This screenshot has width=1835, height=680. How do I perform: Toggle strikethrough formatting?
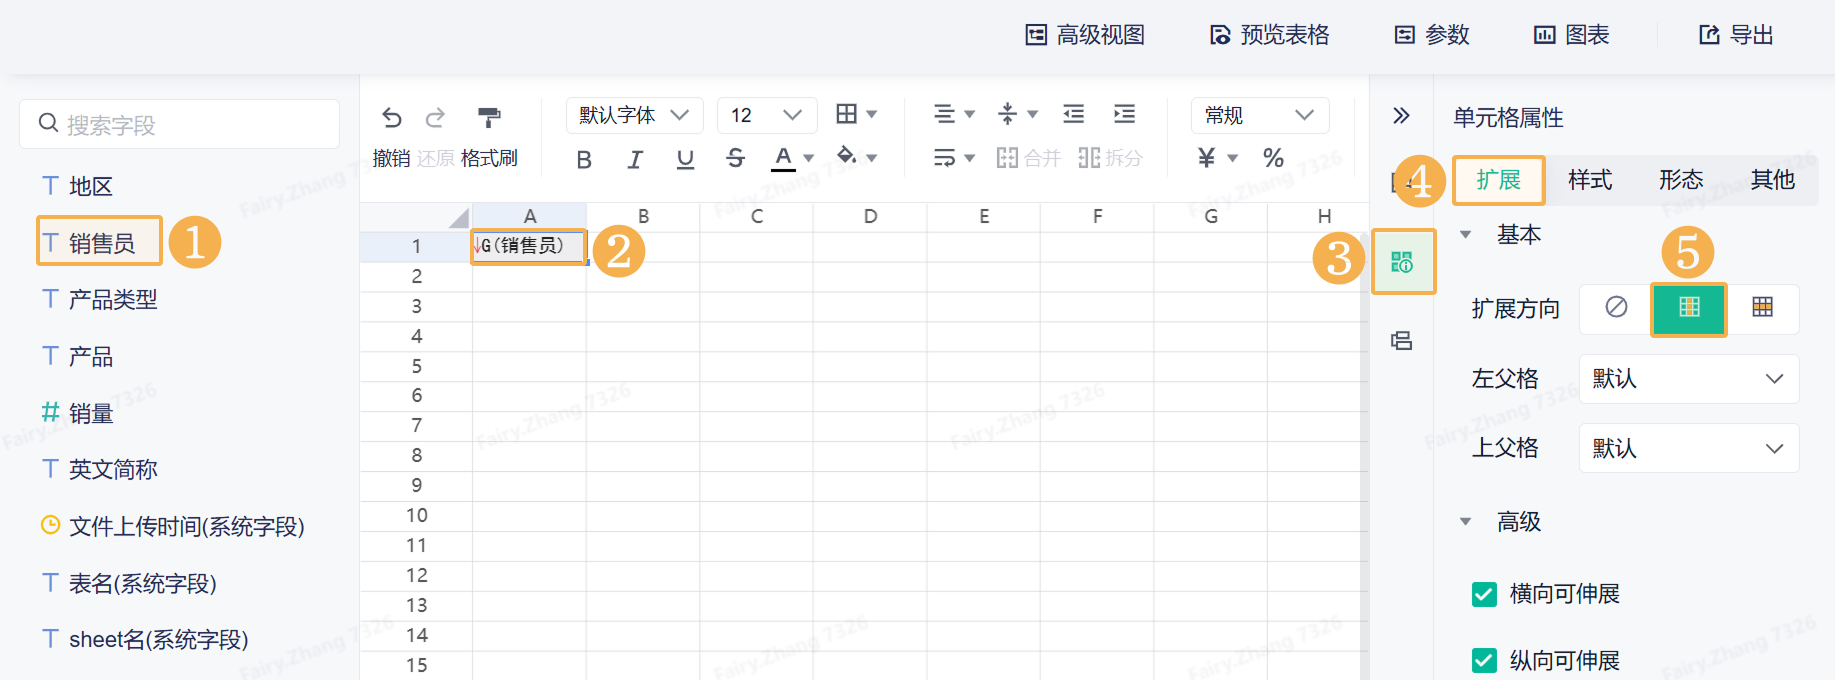click(735, 158)
